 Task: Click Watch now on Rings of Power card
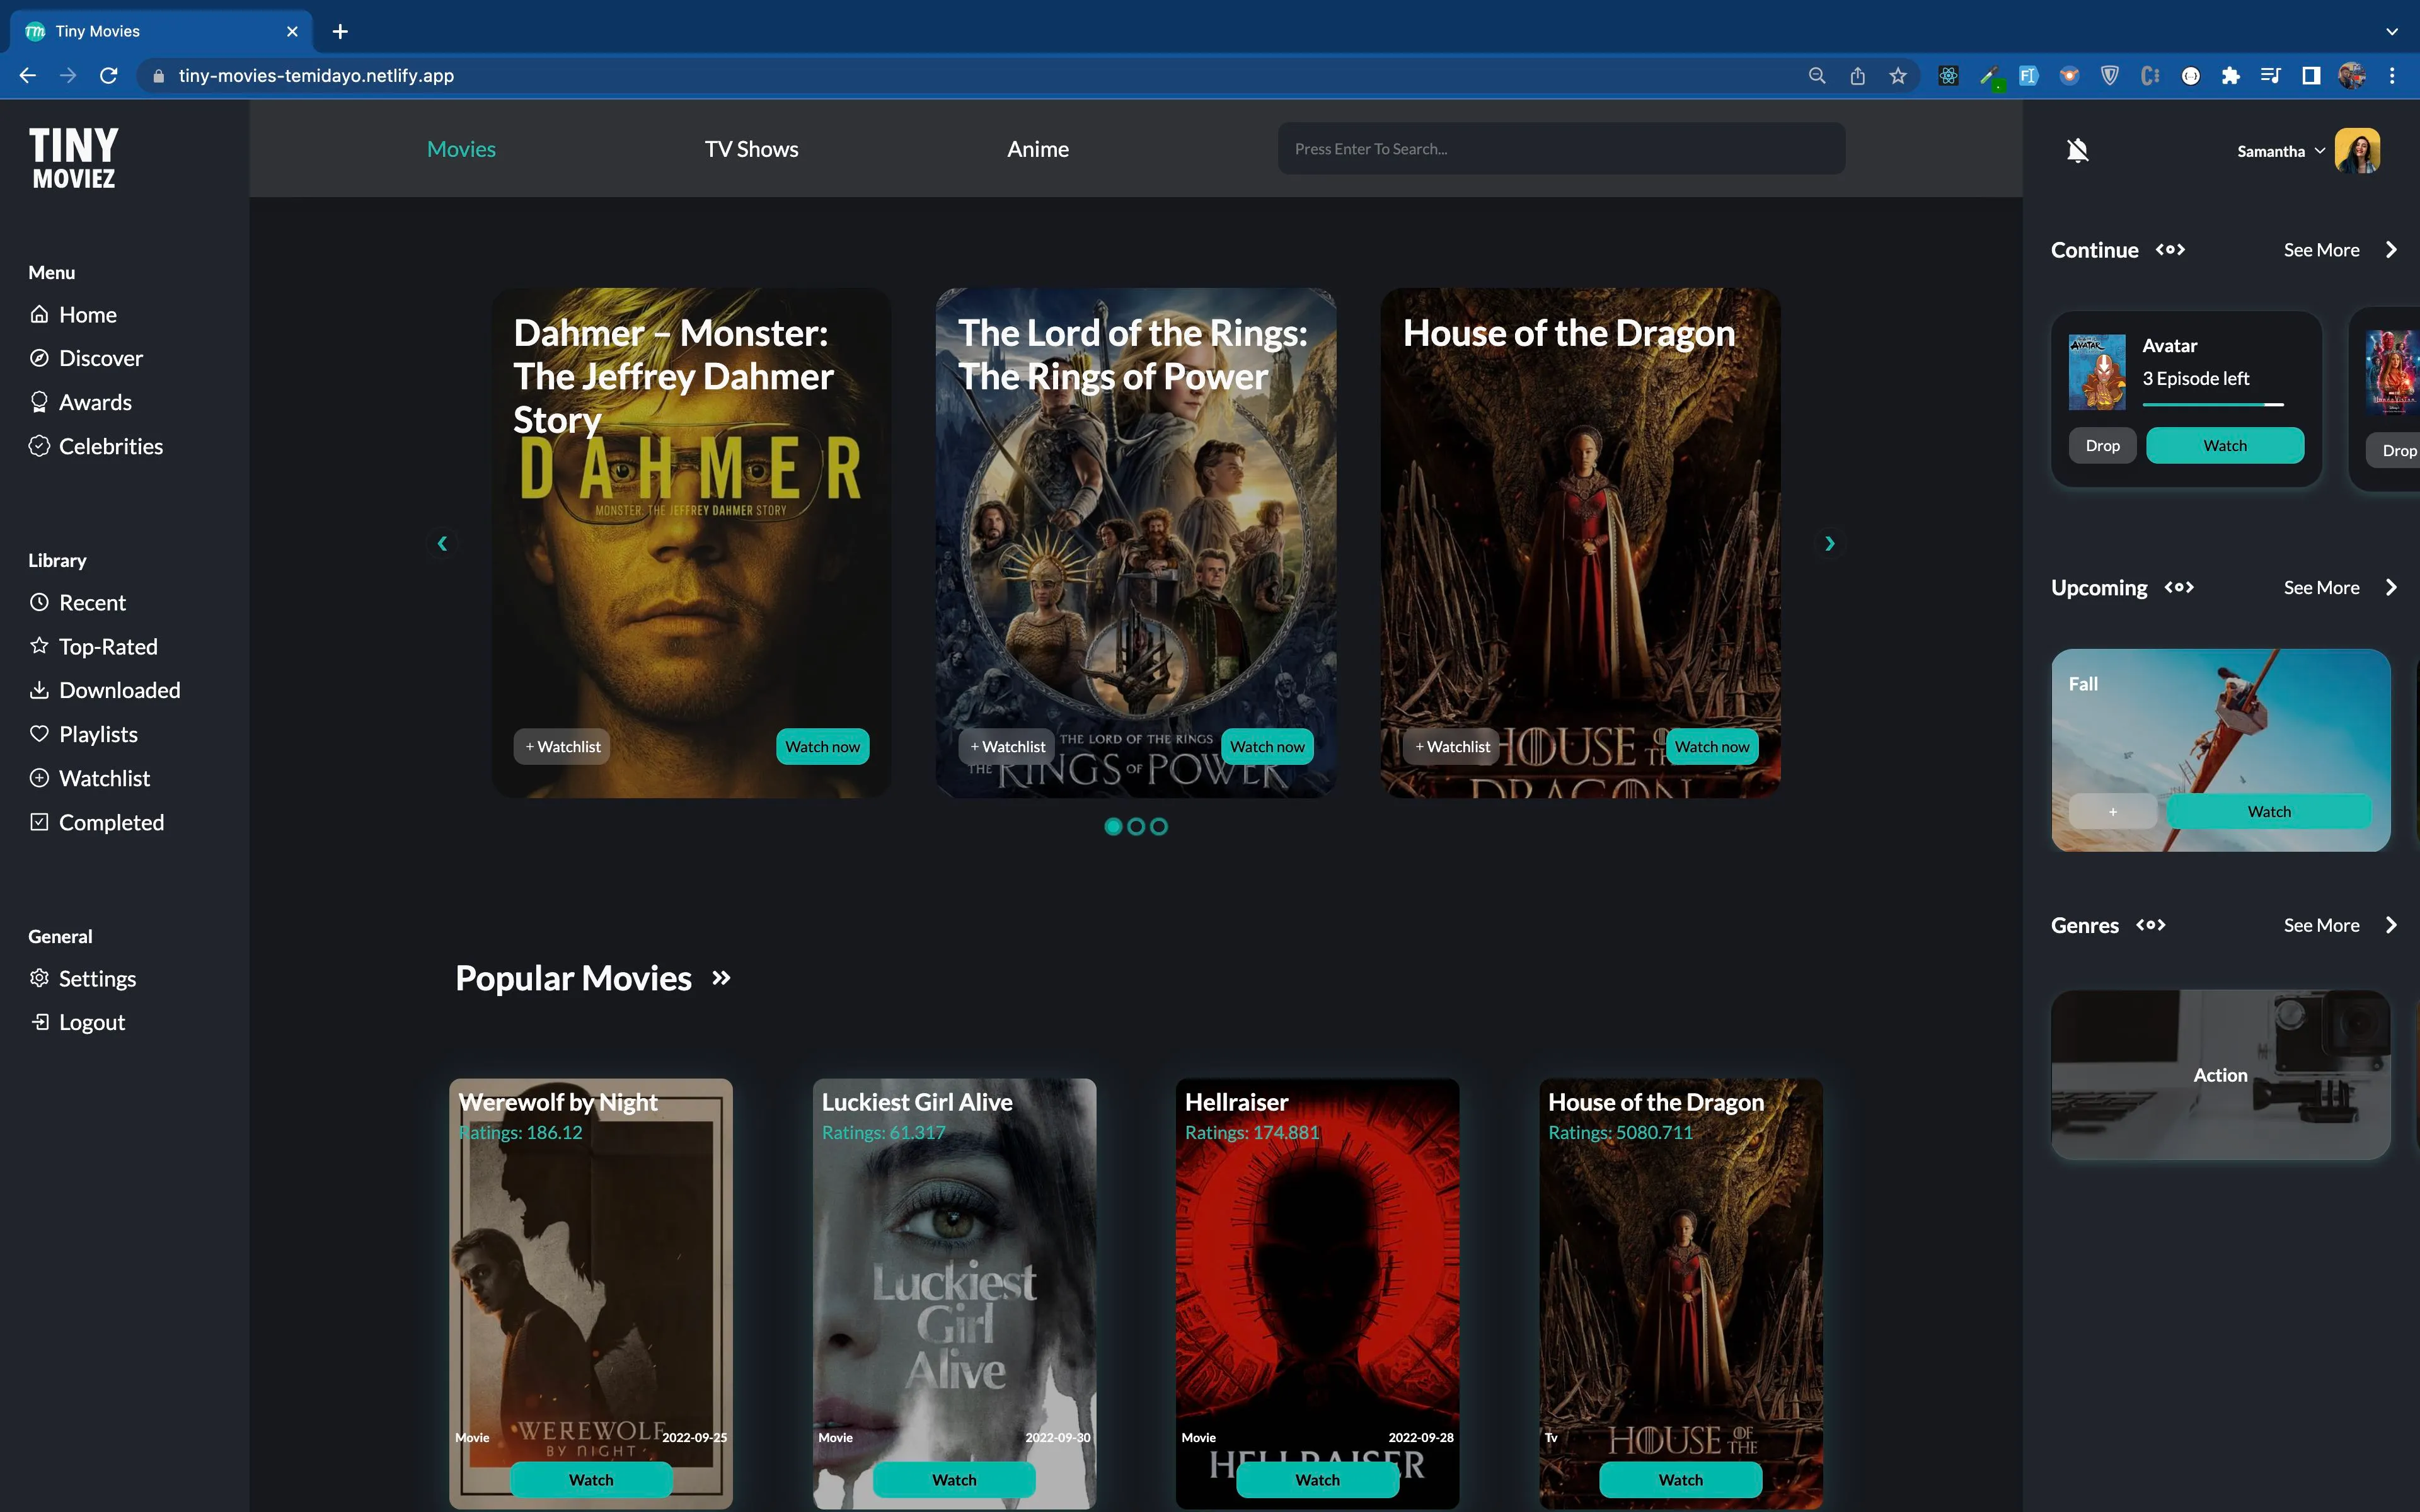(1267, 746)
